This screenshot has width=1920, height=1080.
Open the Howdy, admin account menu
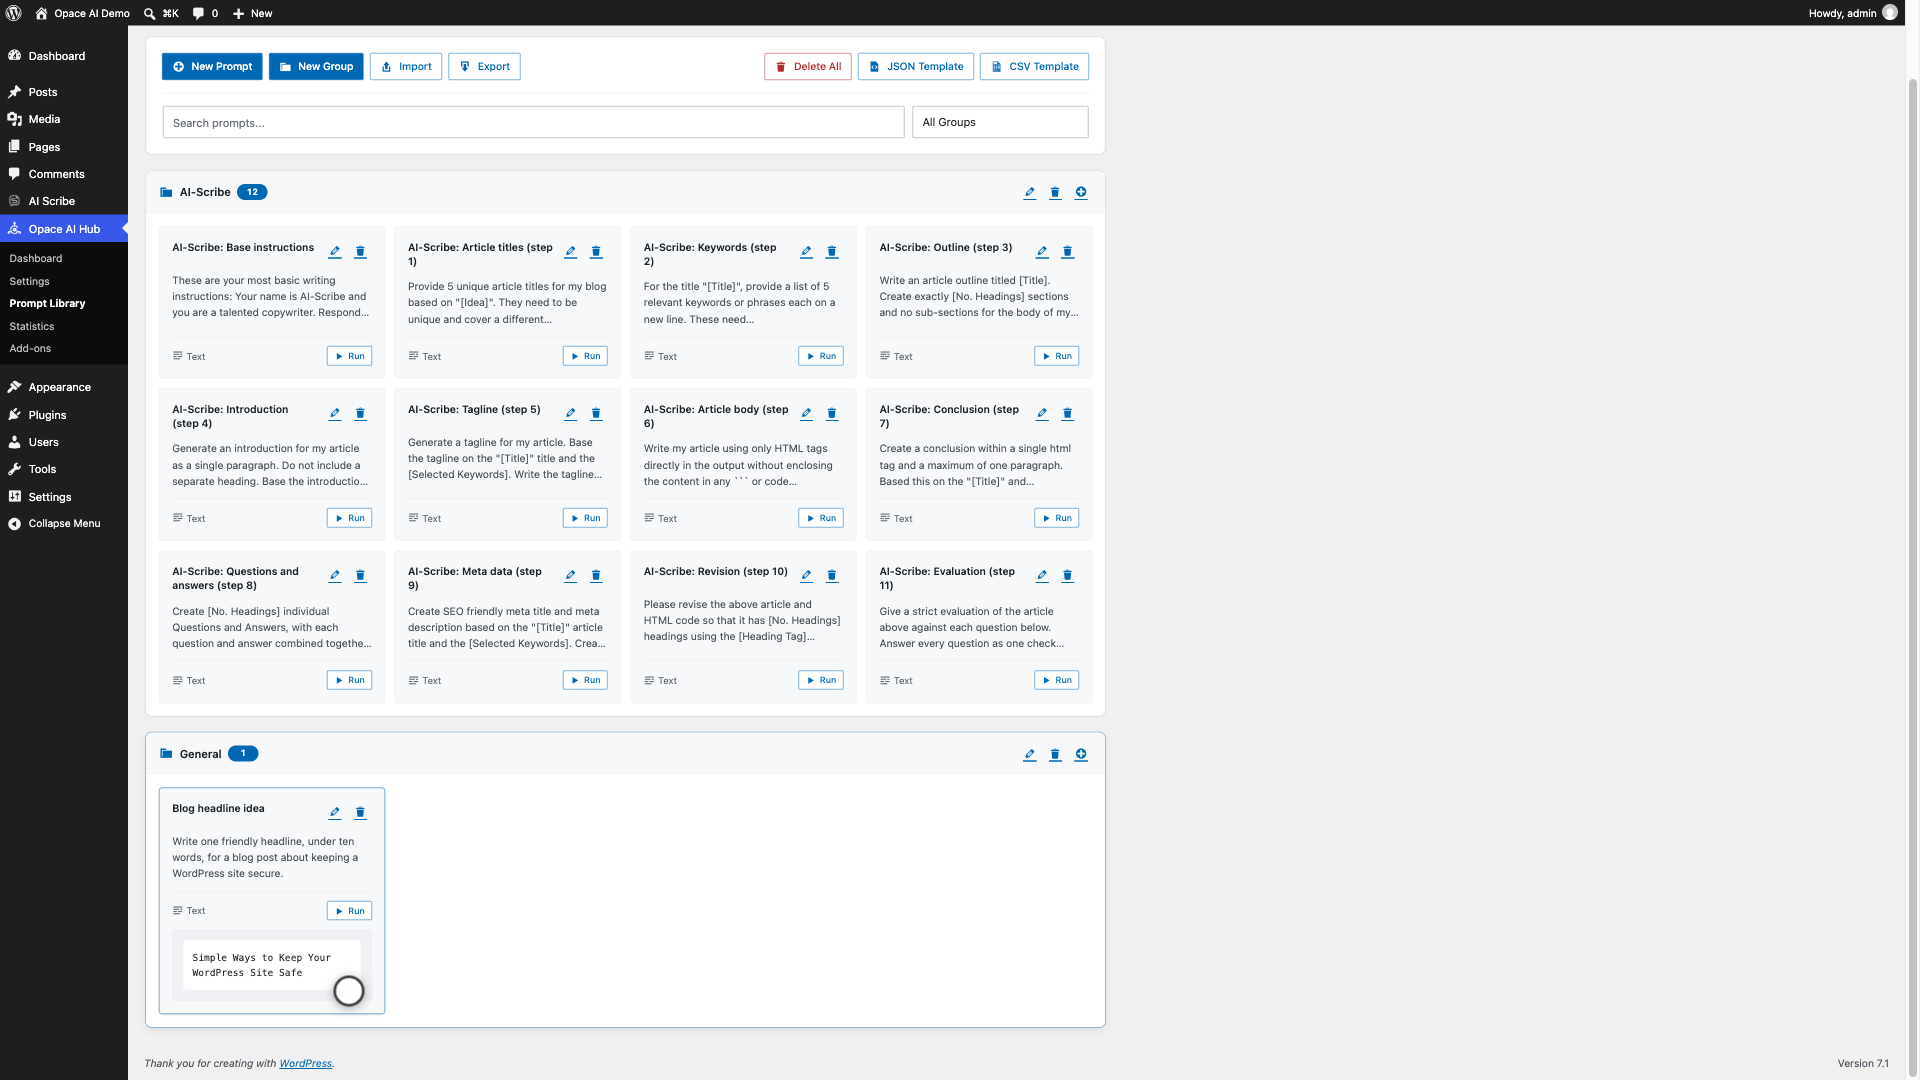click(x=1852, y=13)
